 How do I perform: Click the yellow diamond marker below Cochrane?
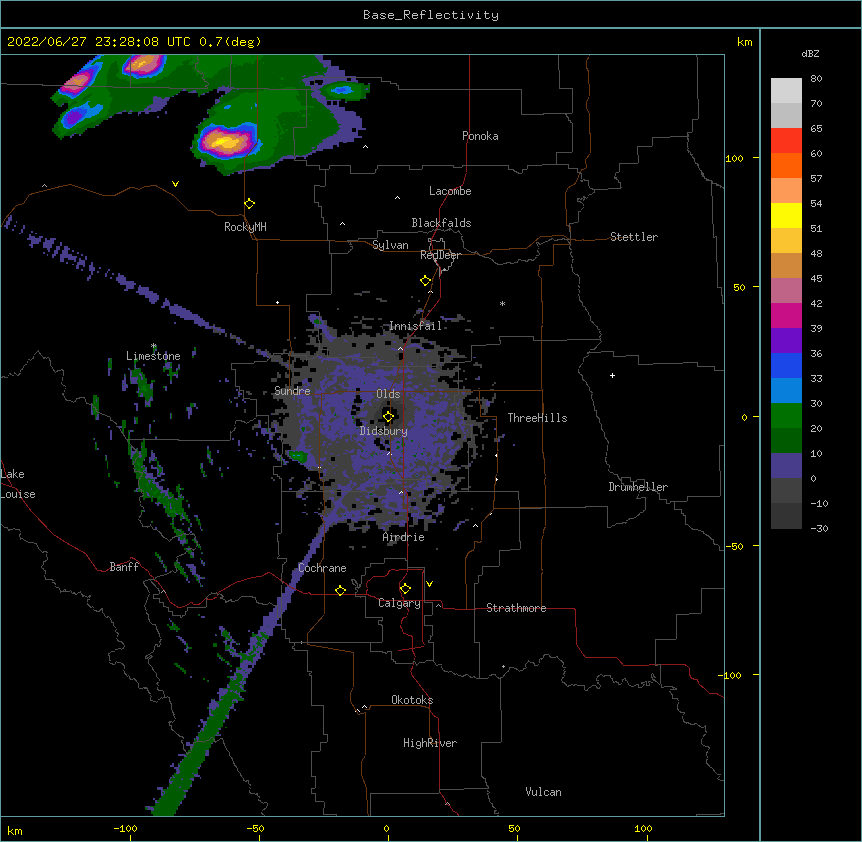340,590
